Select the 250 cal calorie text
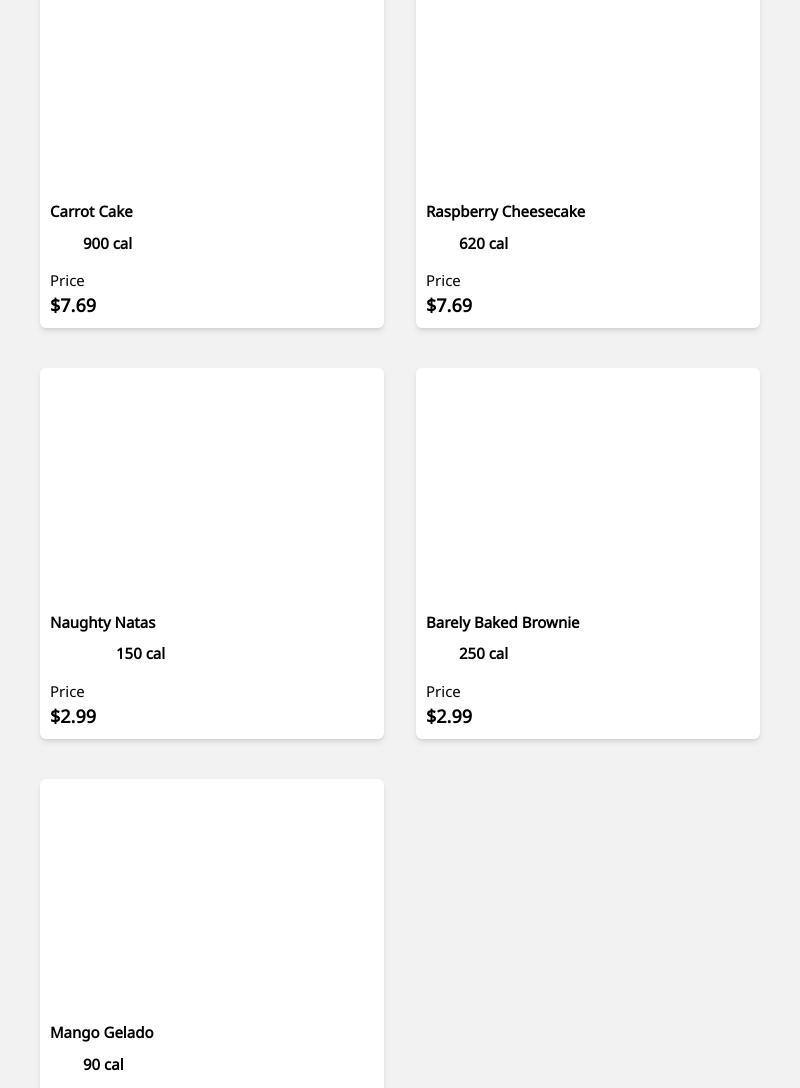 tap(483, 654)
